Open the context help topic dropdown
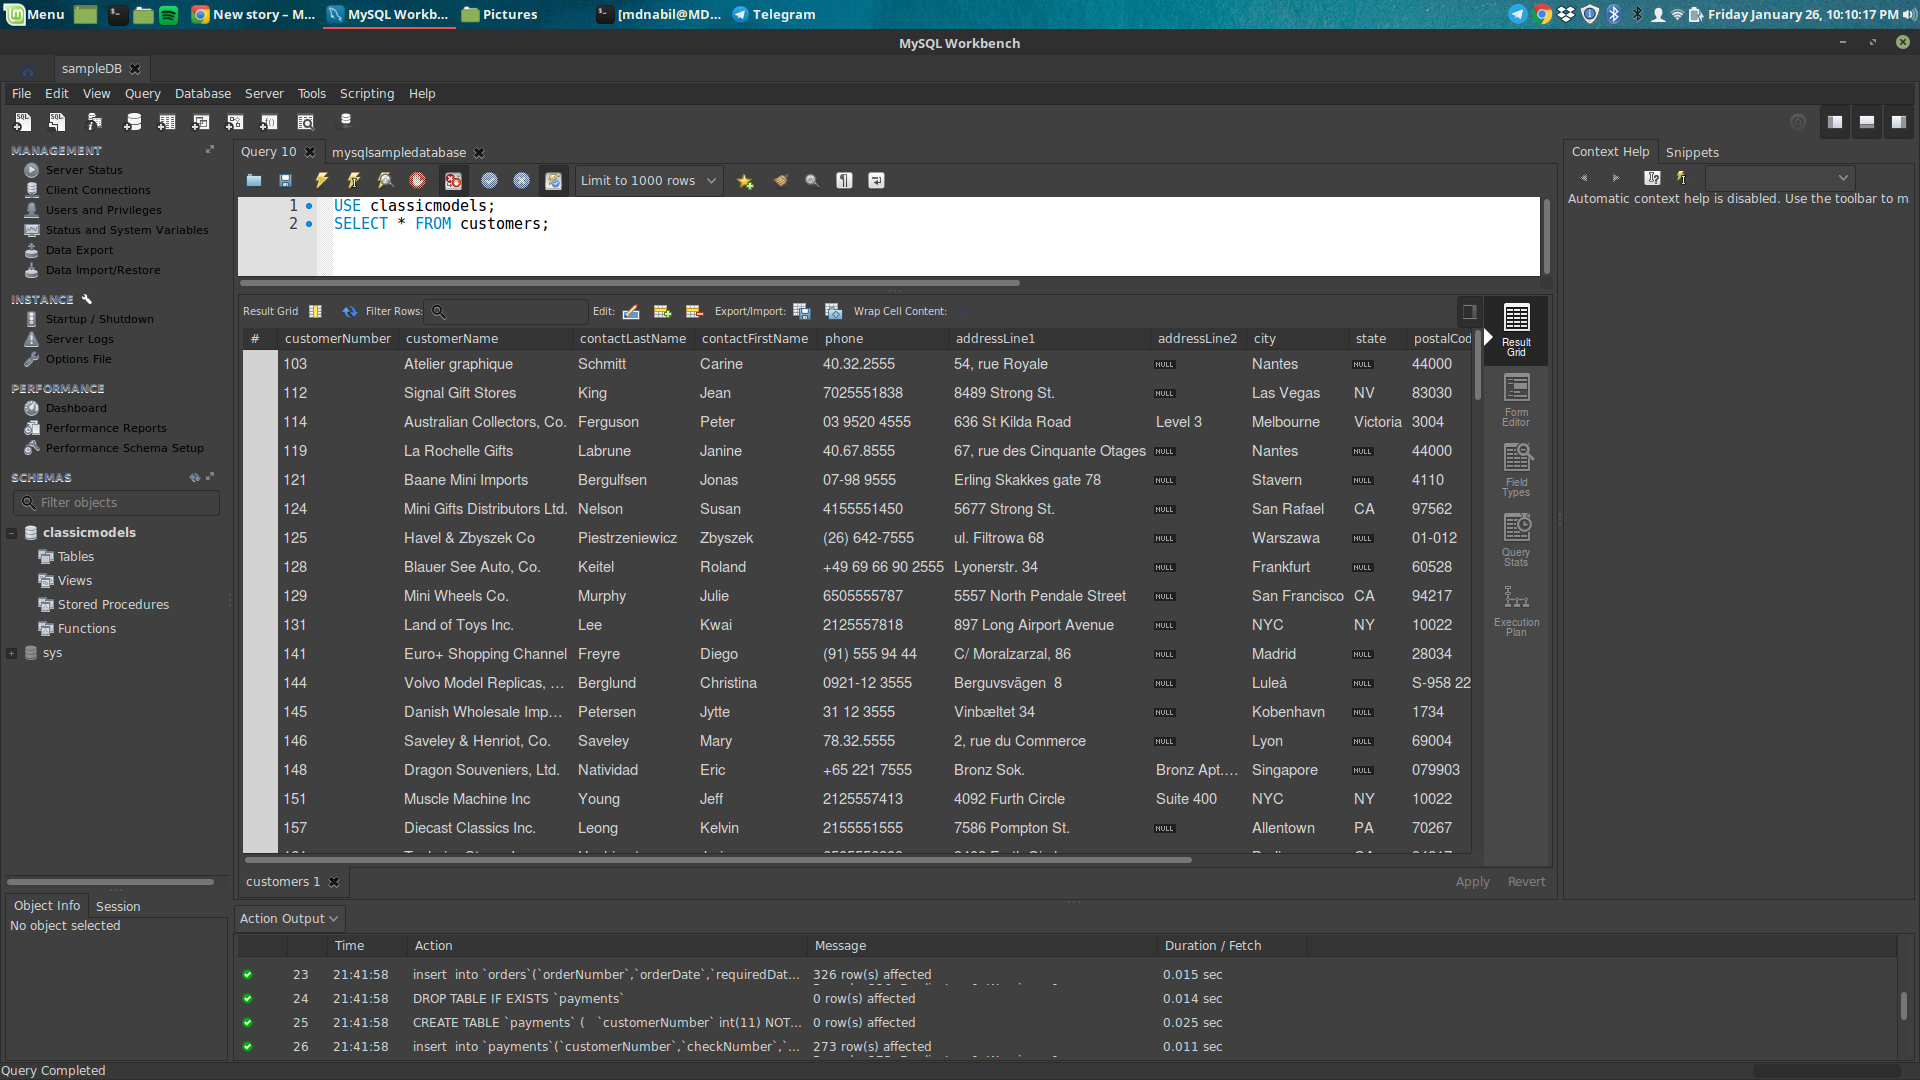 (x=1779, y=178)
